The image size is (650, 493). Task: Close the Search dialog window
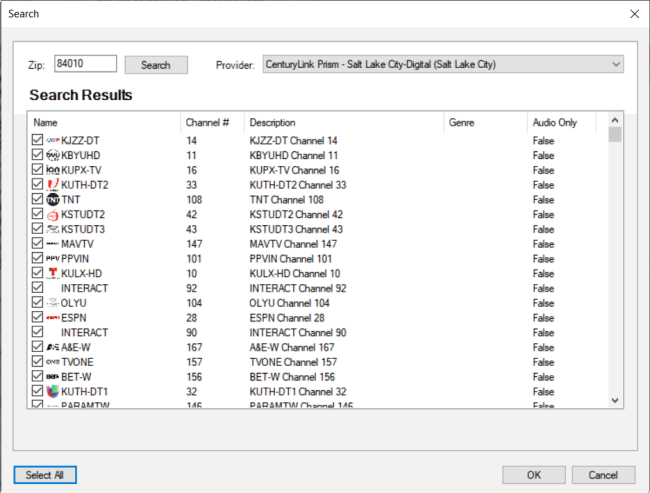click(x=634, y=14)
